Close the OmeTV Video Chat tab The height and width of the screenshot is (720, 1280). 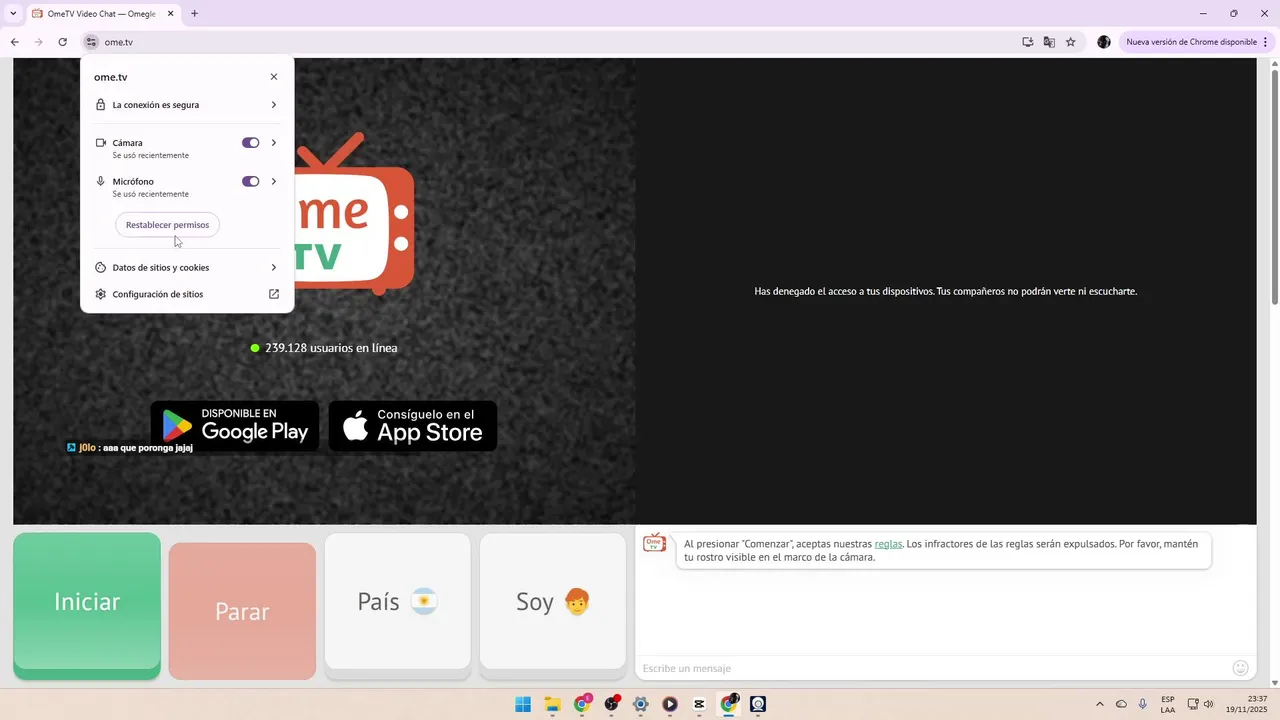[x=171, y=14]
